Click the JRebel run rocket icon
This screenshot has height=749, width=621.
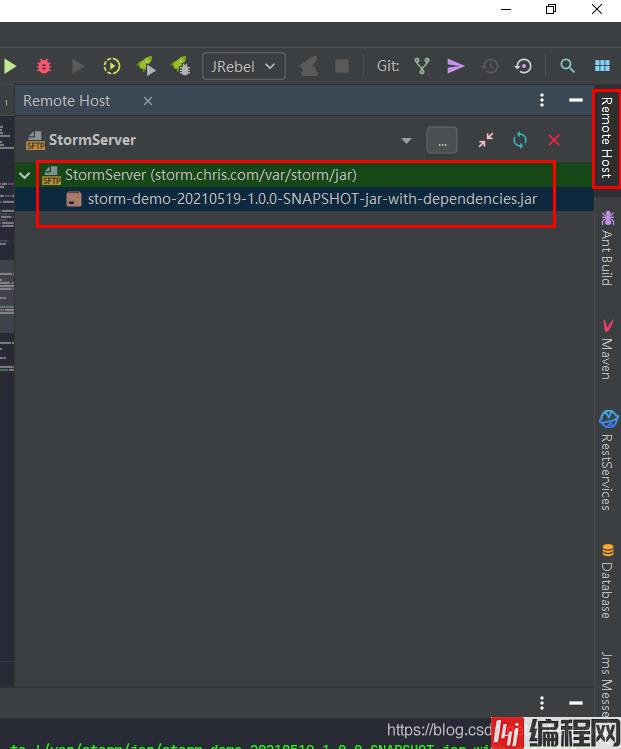(x=146, y=66)
